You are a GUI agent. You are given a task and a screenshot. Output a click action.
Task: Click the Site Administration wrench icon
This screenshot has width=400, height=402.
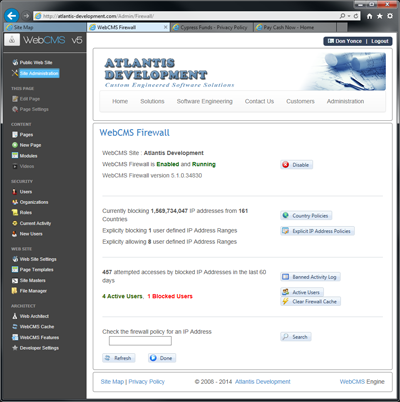tap(15, 73)
